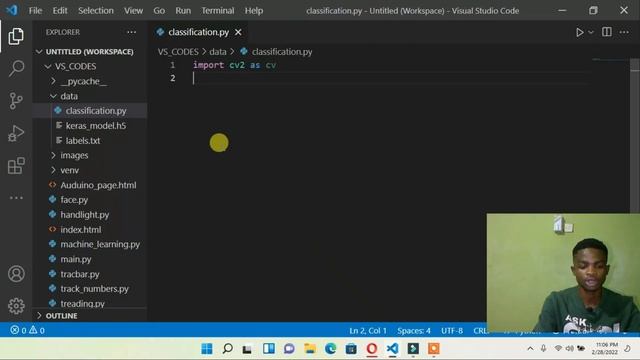The image size is (640, 360).
Task: Split the editor to the right
Action: click(x=607, y=32)
